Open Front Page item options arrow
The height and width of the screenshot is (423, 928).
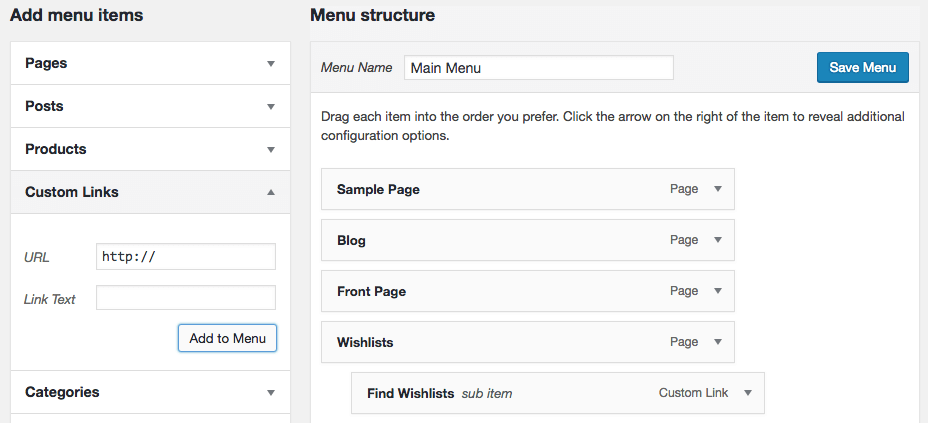coord(717,291)
